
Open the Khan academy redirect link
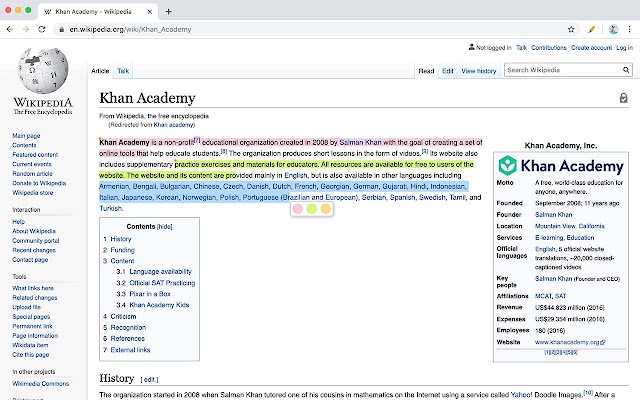tap(173, 125)
